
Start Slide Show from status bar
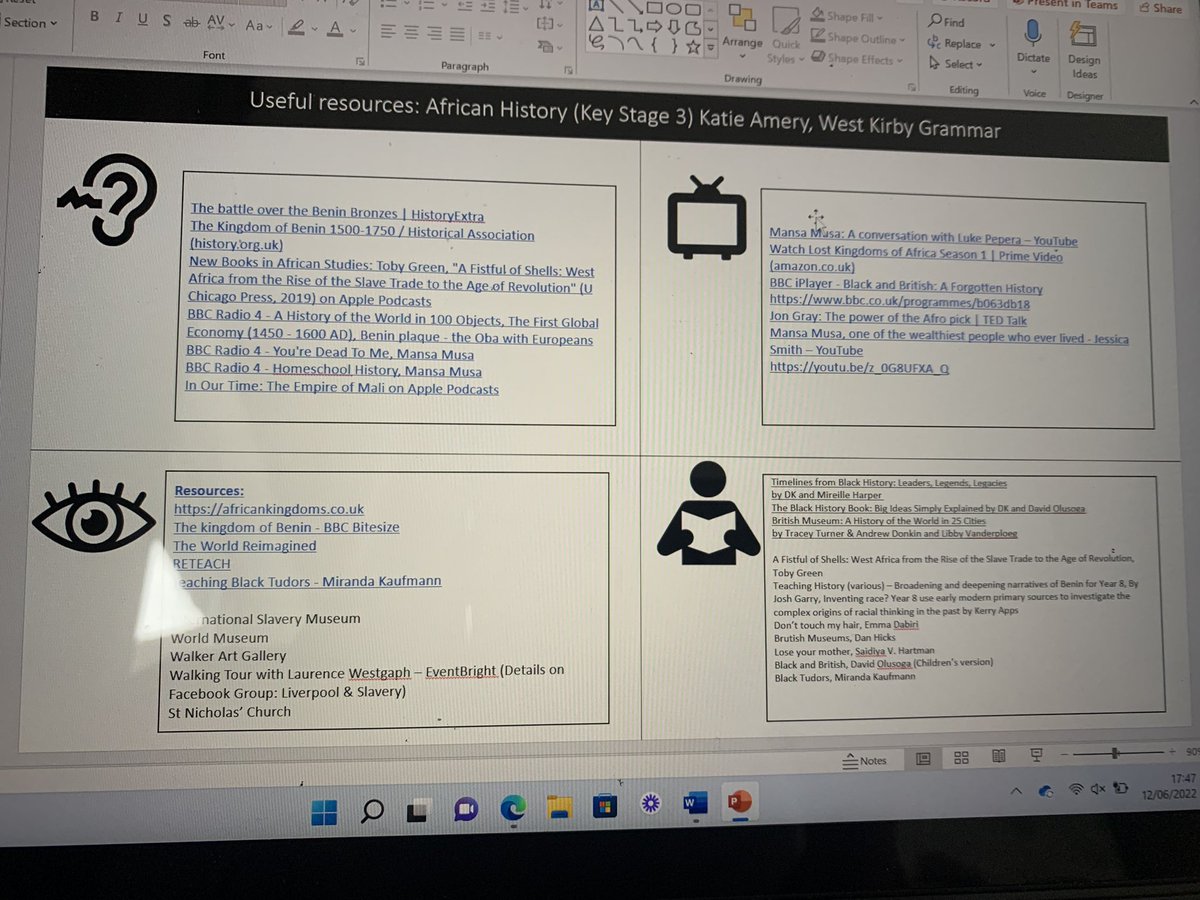(x=1036, y=754)
